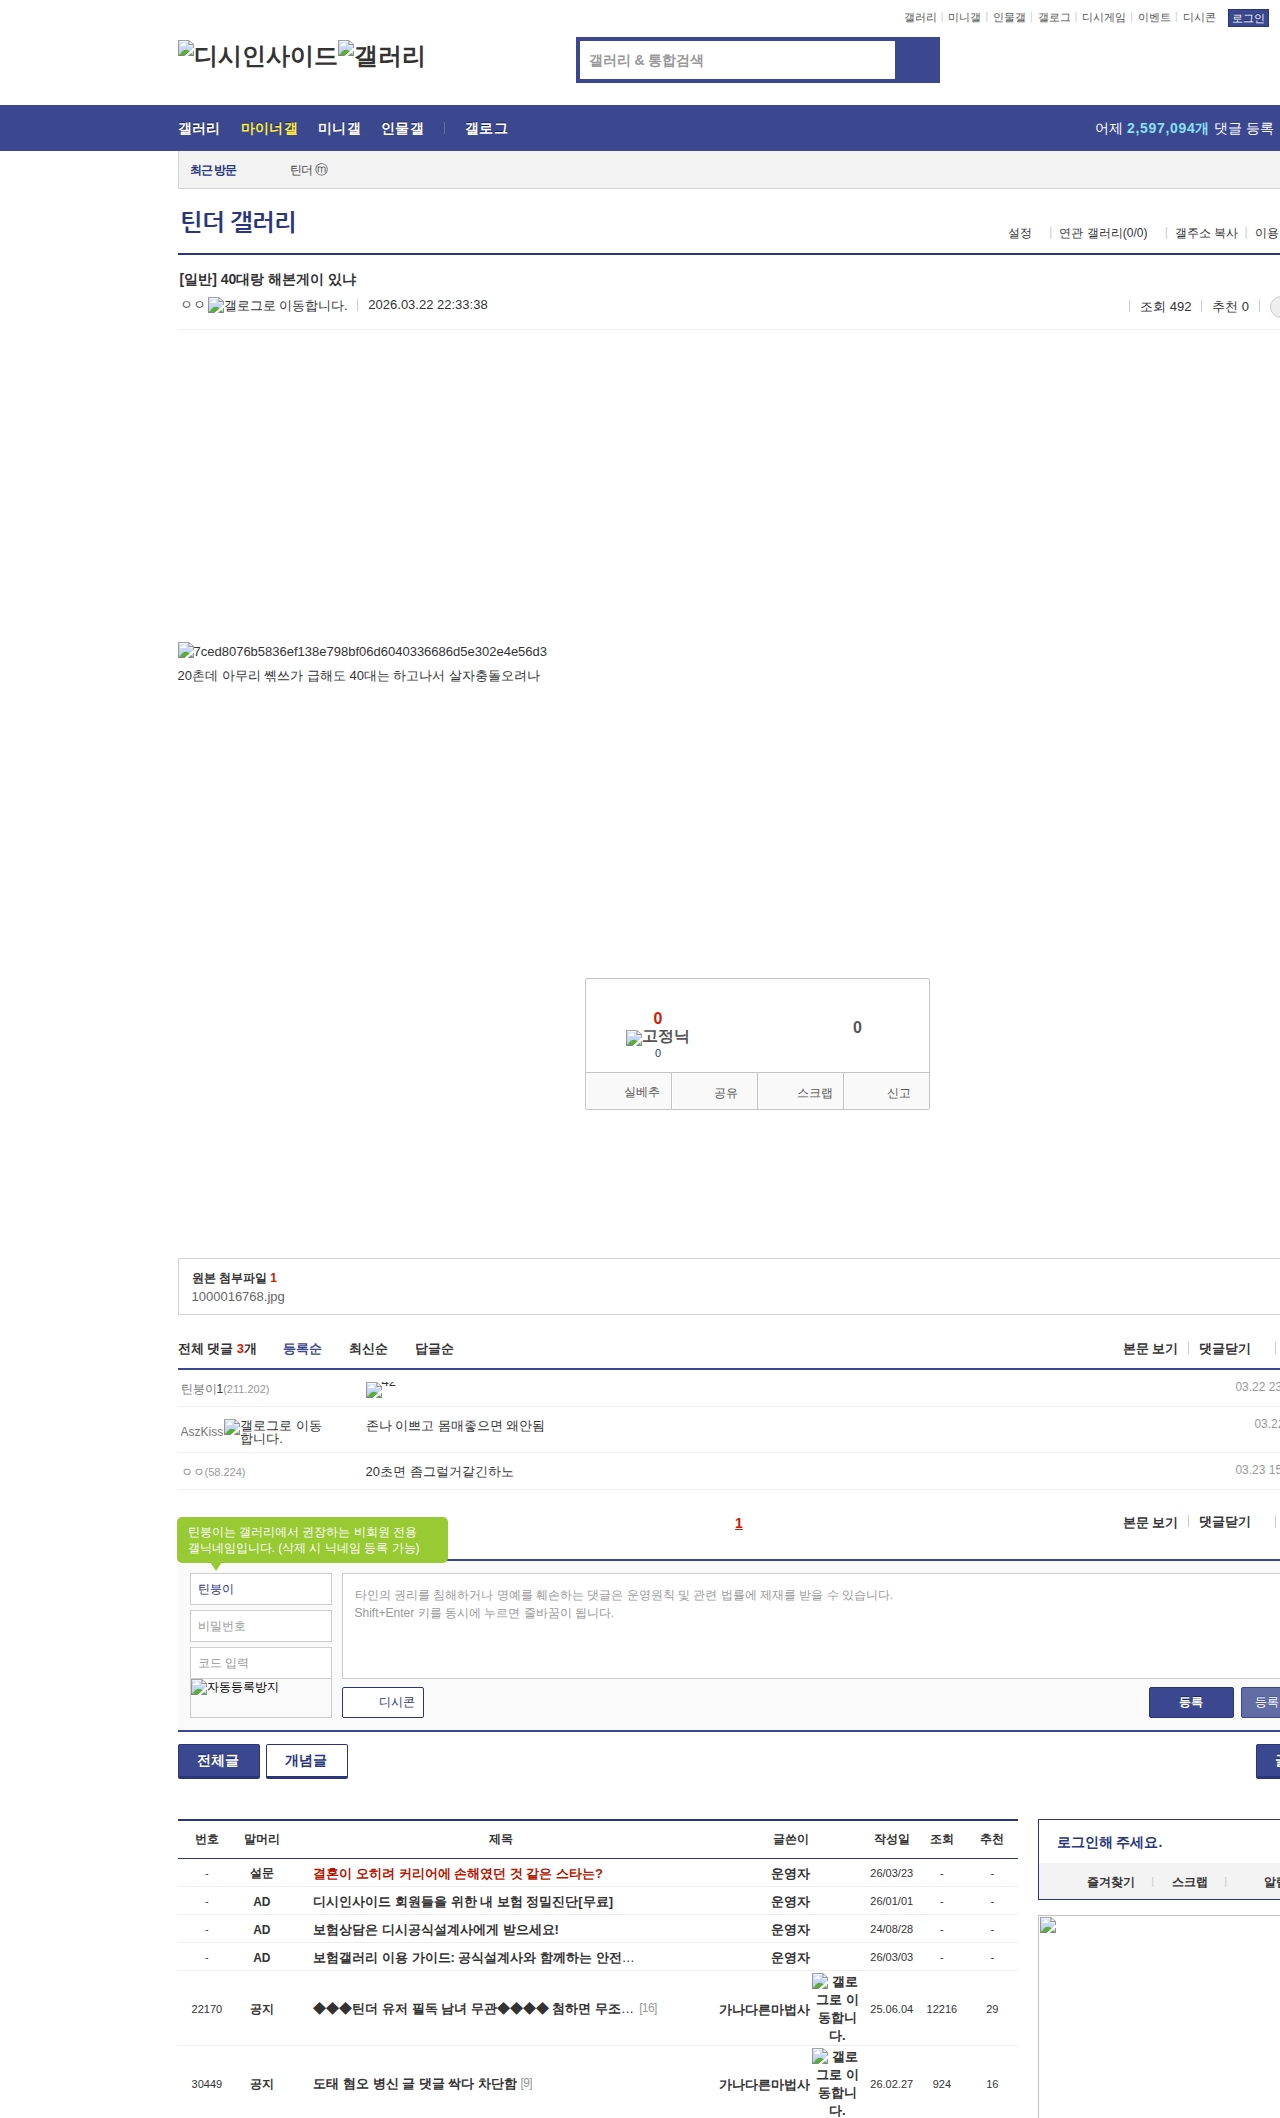Viewport: 1280px width, 2118px height.
Task: Switch to the 개념글 tab
Action: [307, 1761]
